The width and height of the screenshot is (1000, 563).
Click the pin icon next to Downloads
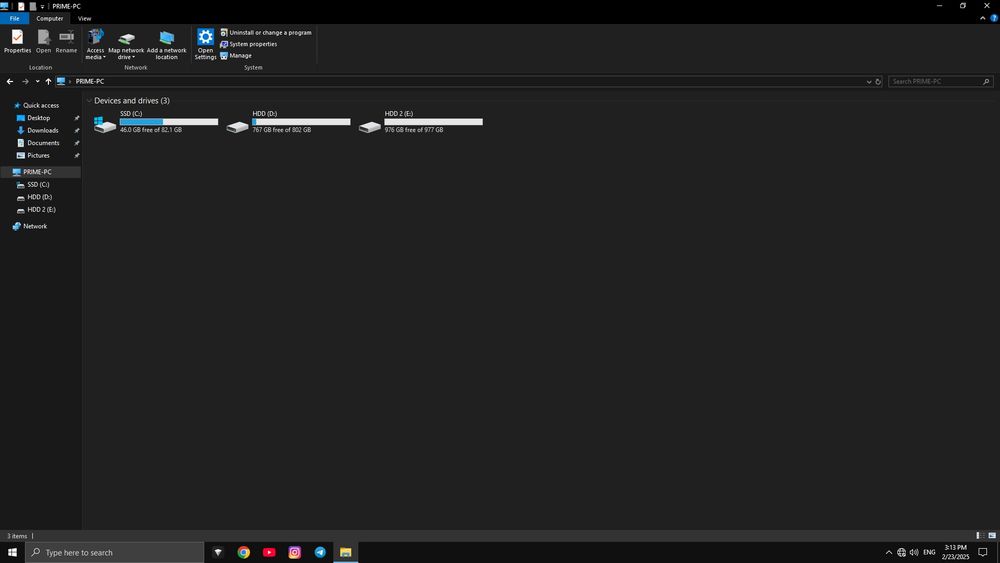coord(77,131)
